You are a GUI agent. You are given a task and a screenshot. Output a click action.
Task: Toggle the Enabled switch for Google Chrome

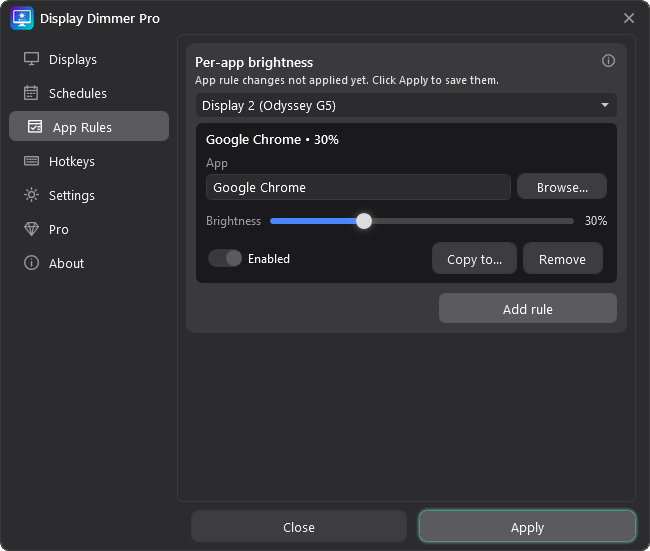[x=225, y=258]
